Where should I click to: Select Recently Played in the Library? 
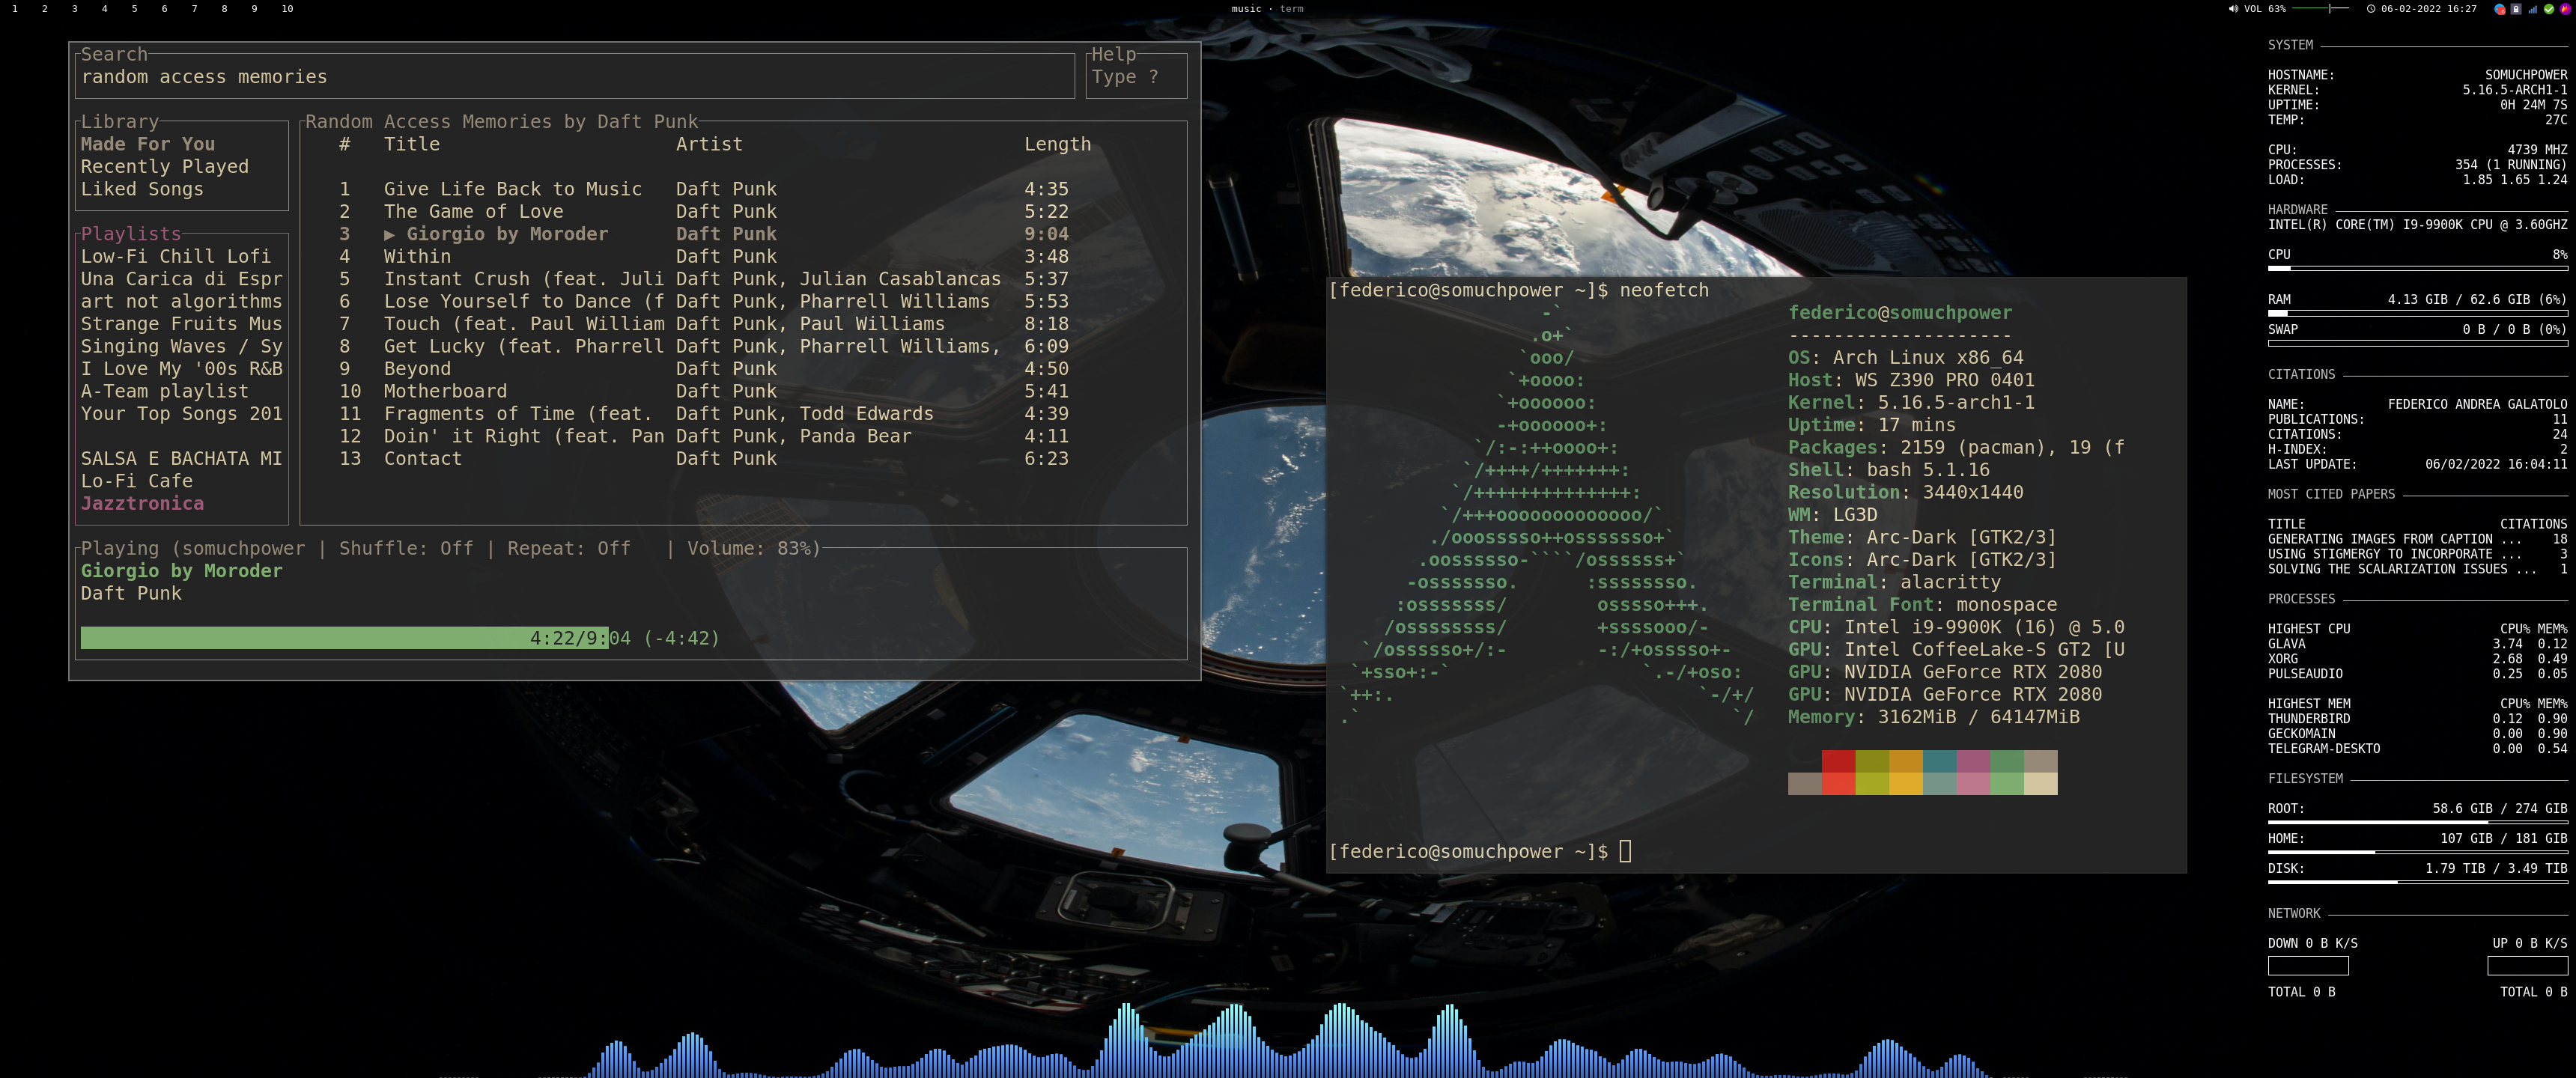(x=164, y=167)
